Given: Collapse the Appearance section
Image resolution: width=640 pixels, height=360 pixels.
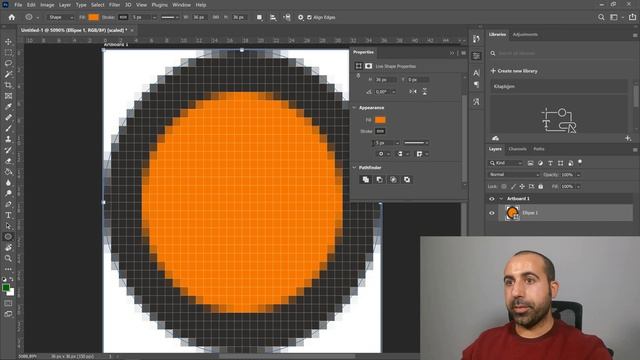Looking at the screenshot, I should pyautogui.click(x=354, y=108).
